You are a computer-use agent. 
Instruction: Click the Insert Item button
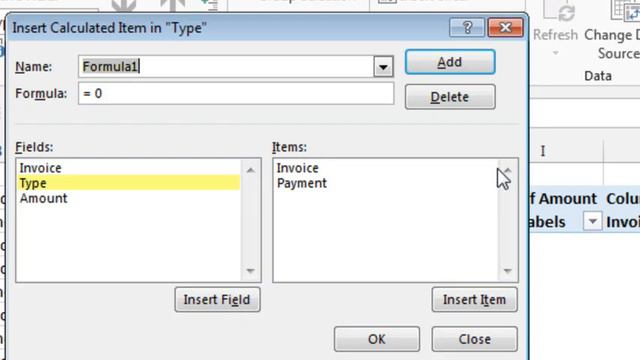(x=474, y=300)
